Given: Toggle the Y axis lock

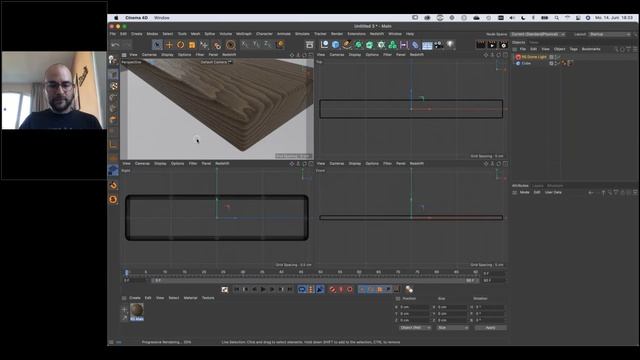Looking at the screenshot, I should point(256,44).
